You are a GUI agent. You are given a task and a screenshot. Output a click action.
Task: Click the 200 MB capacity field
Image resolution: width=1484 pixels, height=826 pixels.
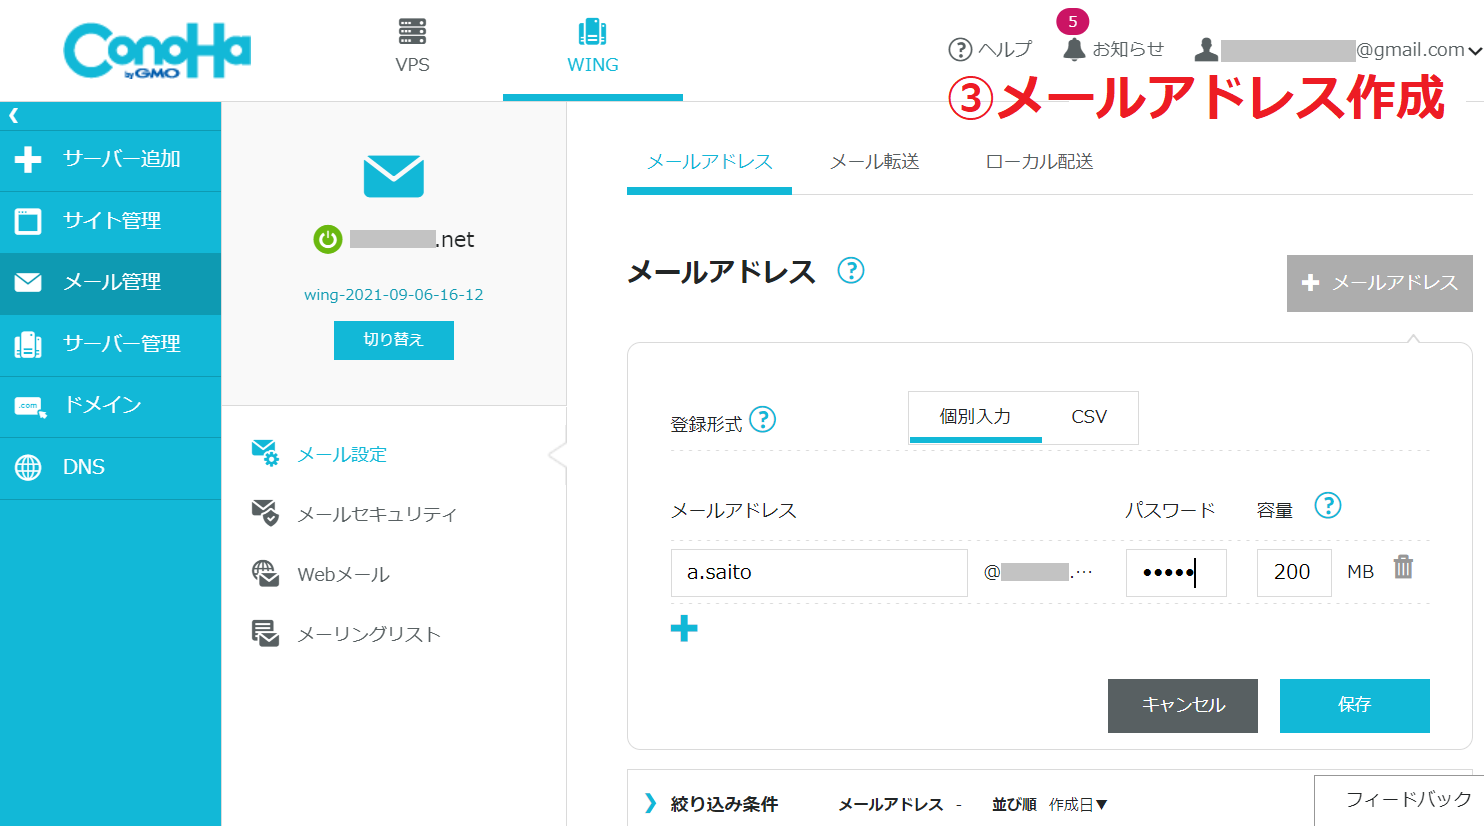(1294, 573)
